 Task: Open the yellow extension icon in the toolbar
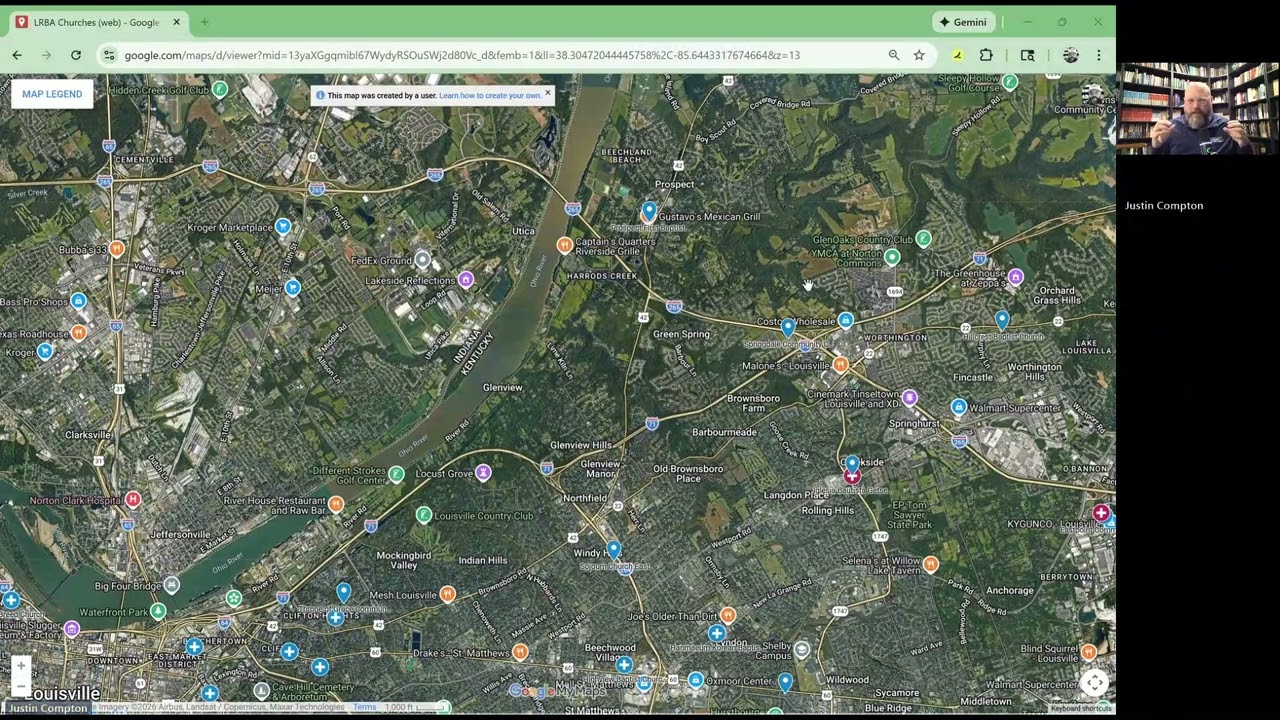pos(957,55)
